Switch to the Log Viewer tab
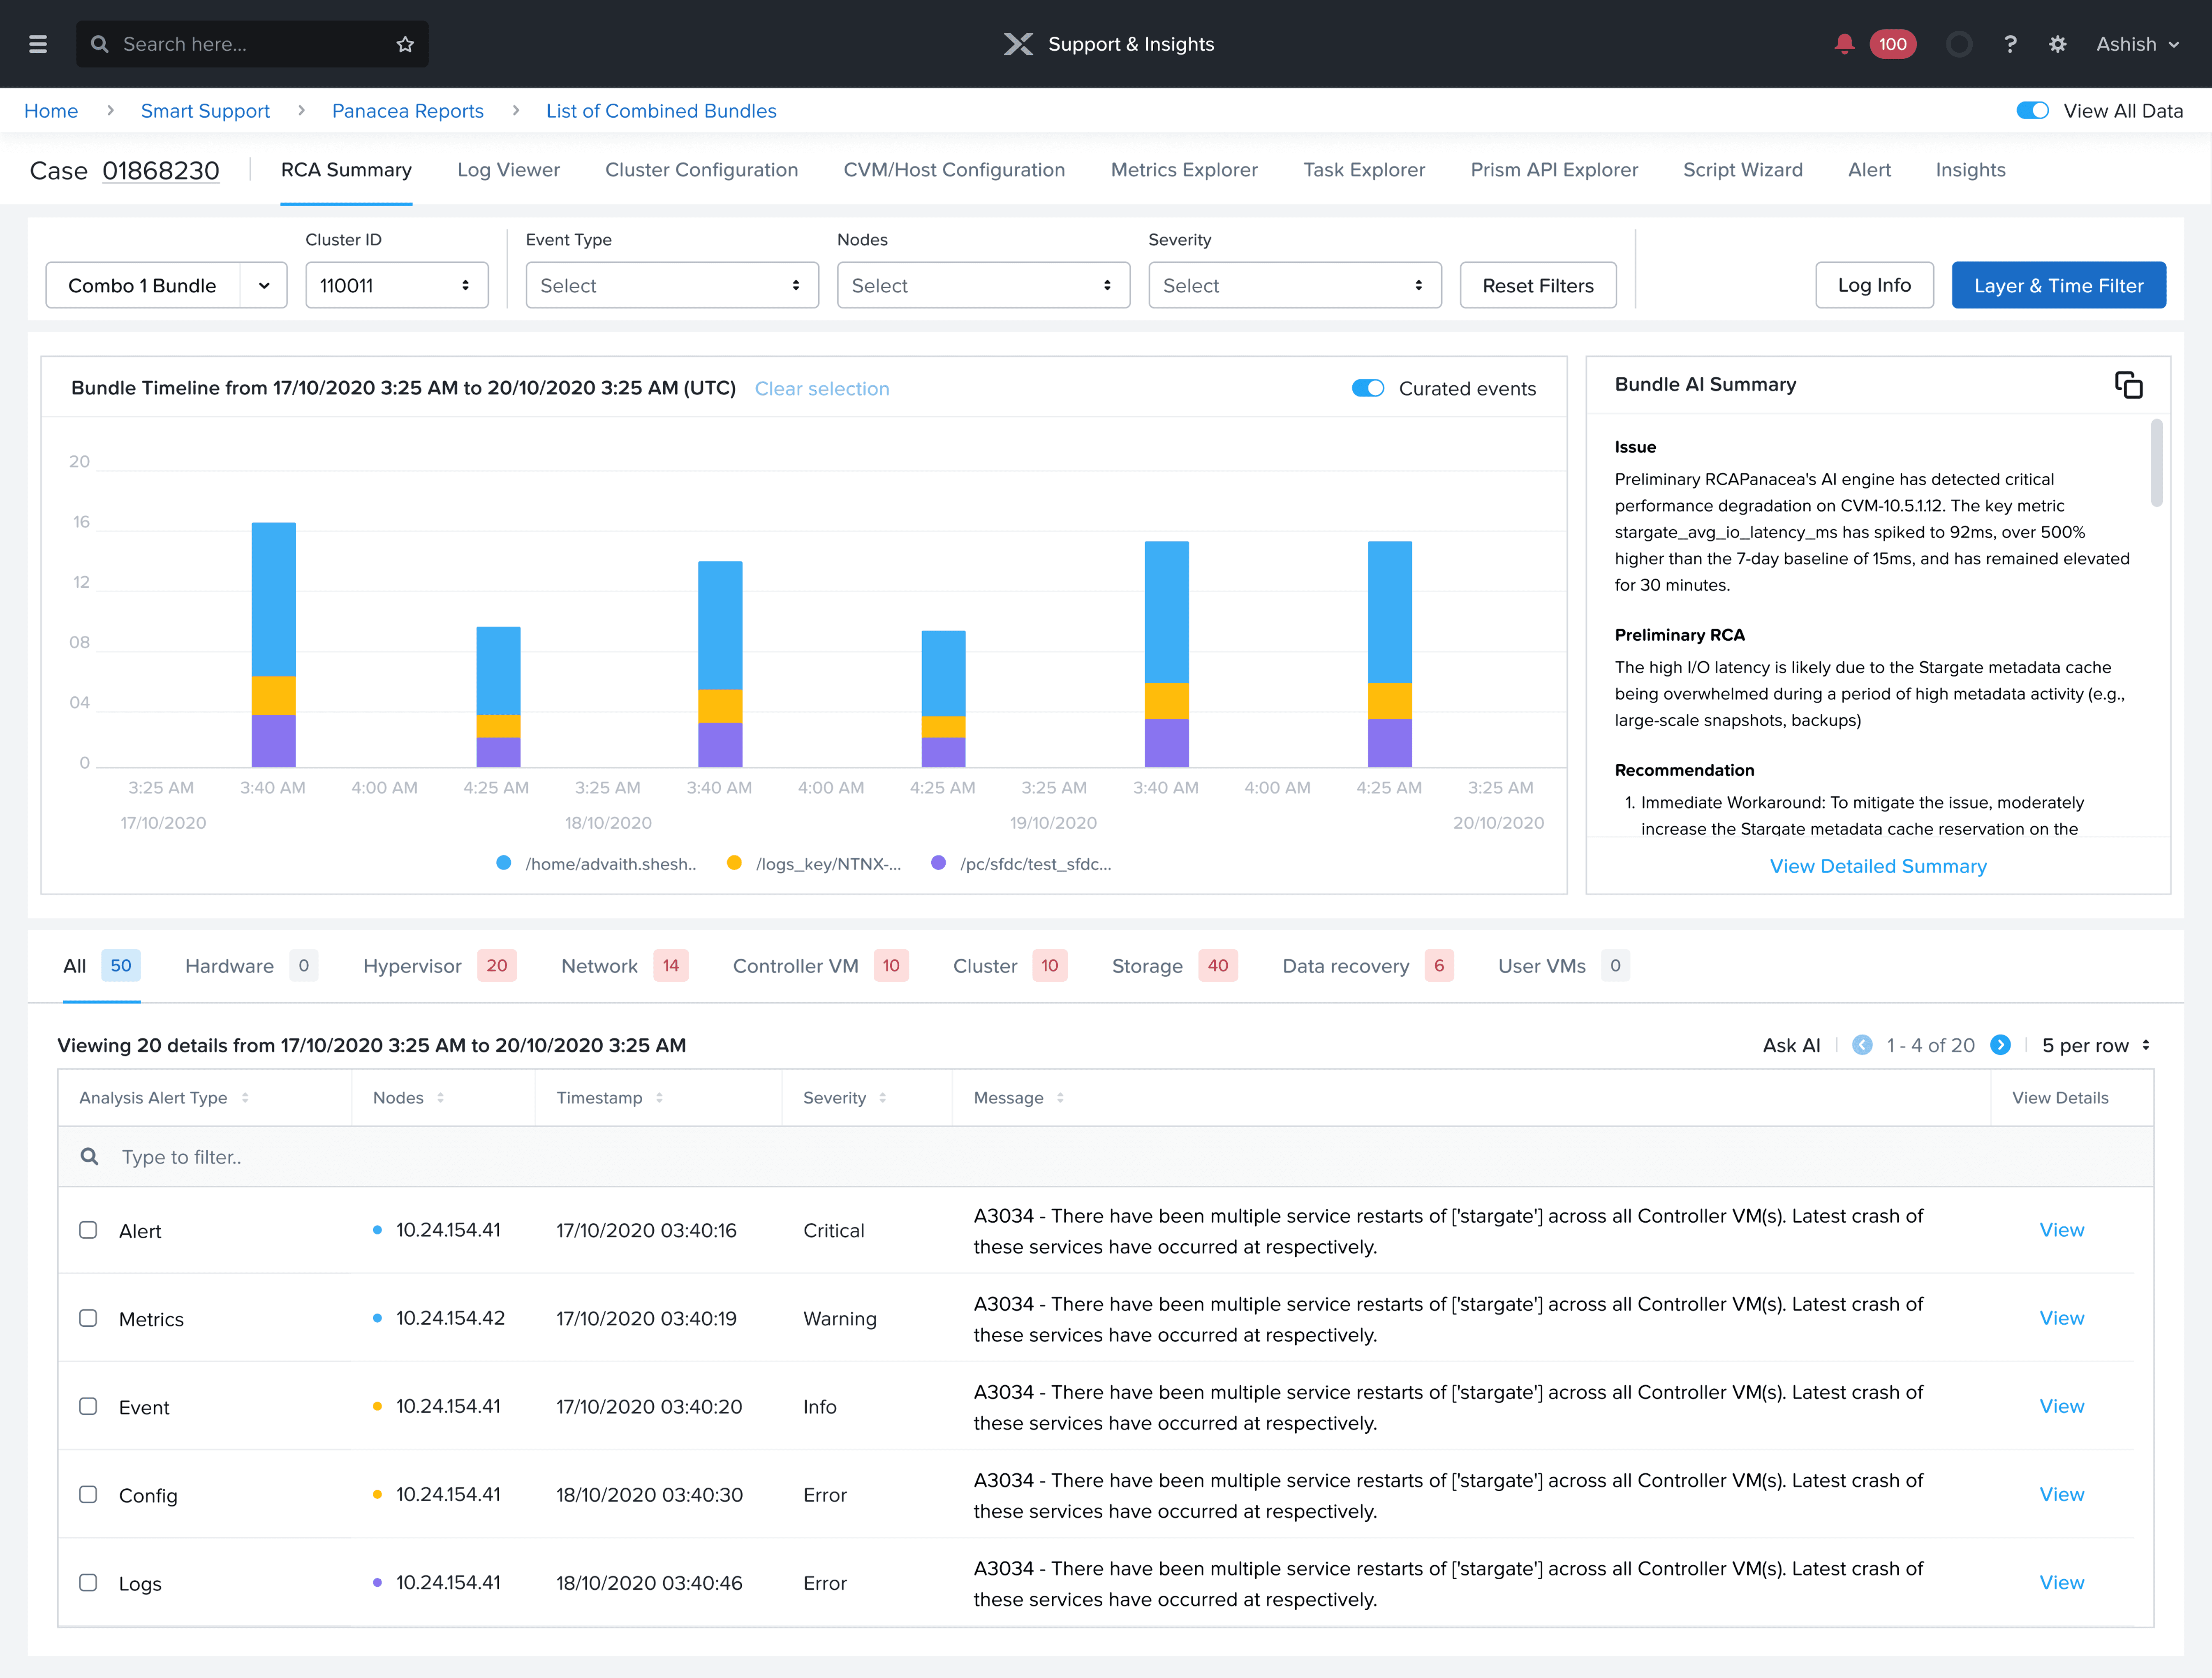This screenshot has width=2212, height=1678. pyautogui.click(x=508, y=170)
